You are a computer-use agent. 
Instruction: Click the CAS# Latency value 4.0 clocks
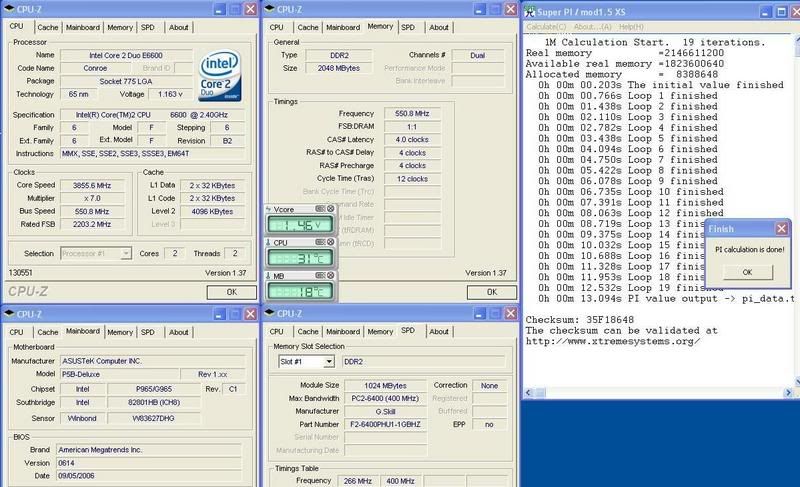412,139
